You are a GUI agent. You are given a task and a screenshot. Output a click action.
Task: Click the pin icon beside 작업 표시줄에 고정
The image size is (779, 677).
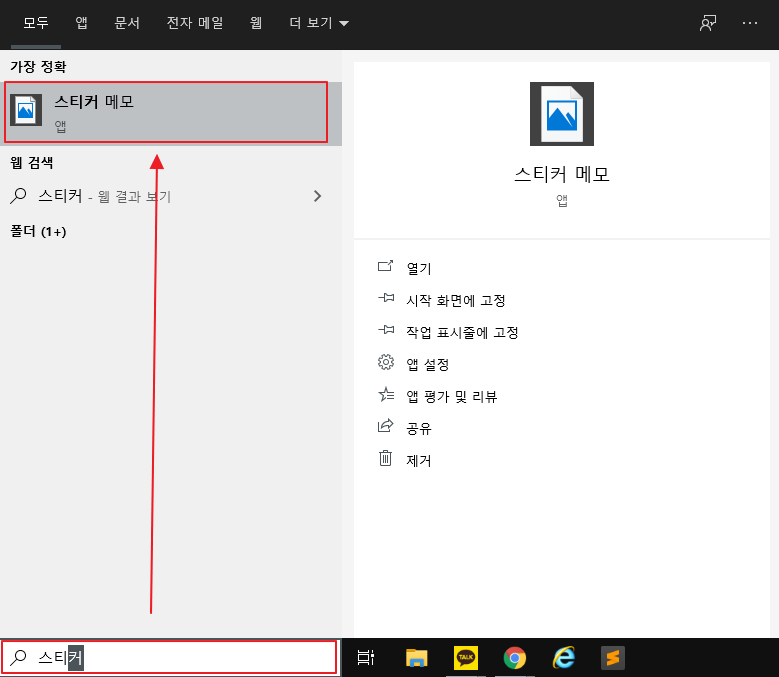(386, 330)
